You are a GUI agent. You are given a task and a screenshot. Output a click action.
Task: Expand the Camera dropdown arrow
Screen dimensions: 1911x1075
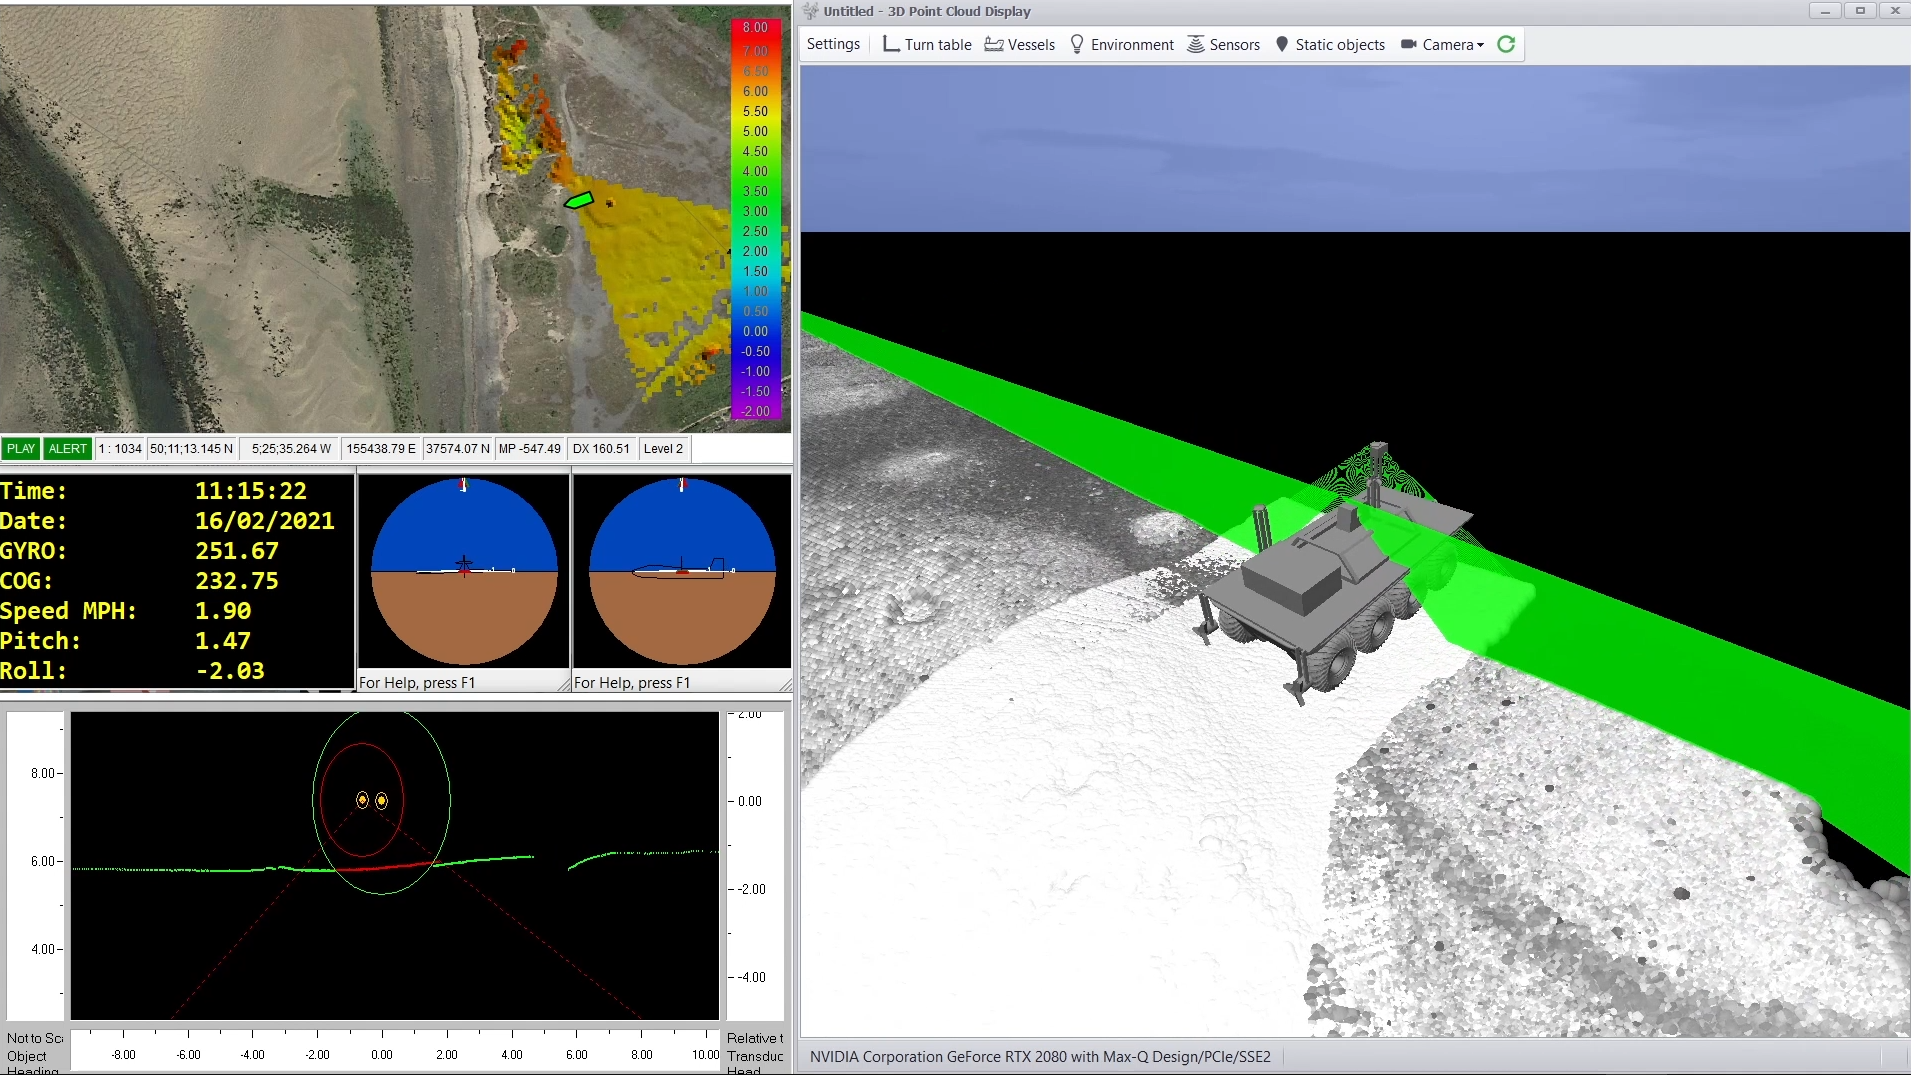[x=1481, y=45]
